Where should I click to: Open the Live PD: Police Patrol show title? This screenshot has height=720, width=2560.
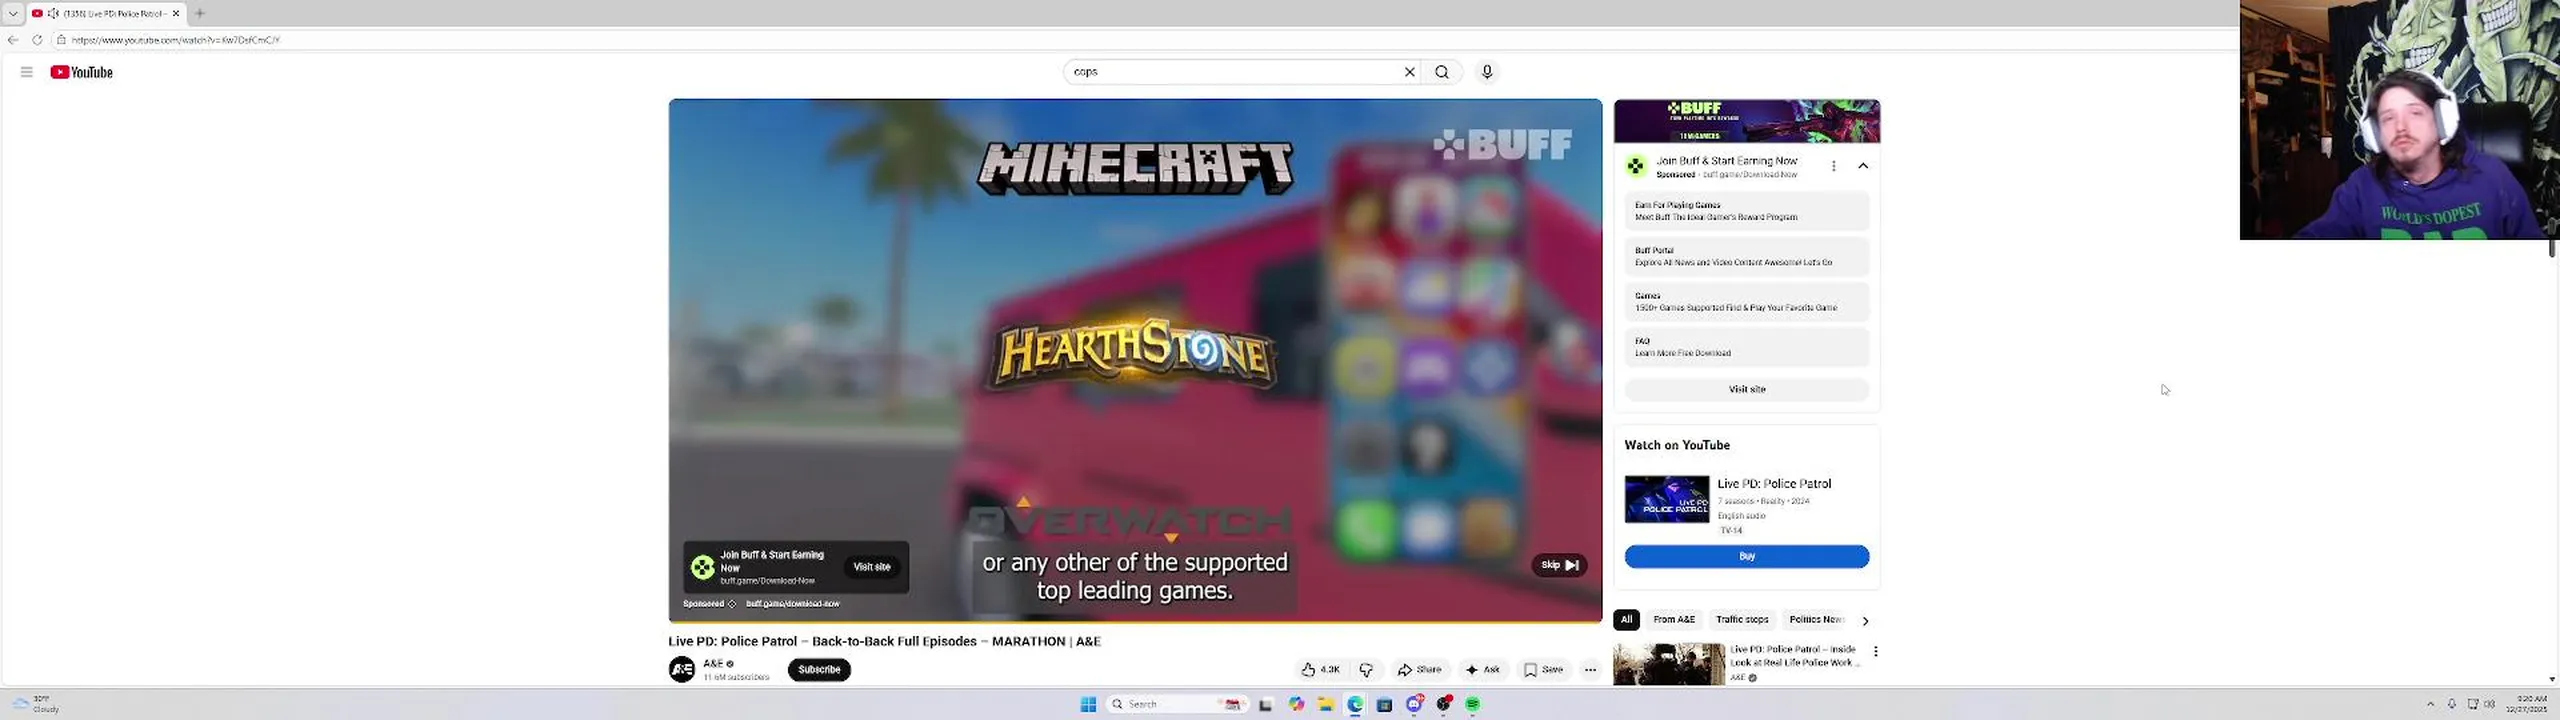point(1774,484)
